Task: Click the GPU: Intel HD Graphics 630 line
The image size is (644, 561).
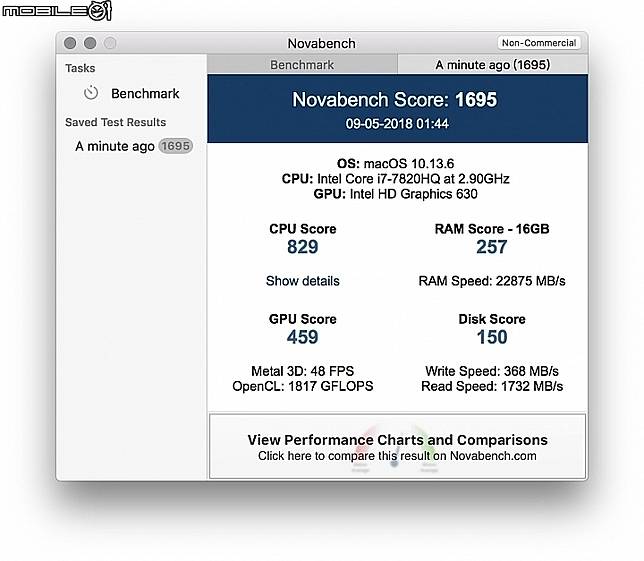Action: tap(396, 194)
